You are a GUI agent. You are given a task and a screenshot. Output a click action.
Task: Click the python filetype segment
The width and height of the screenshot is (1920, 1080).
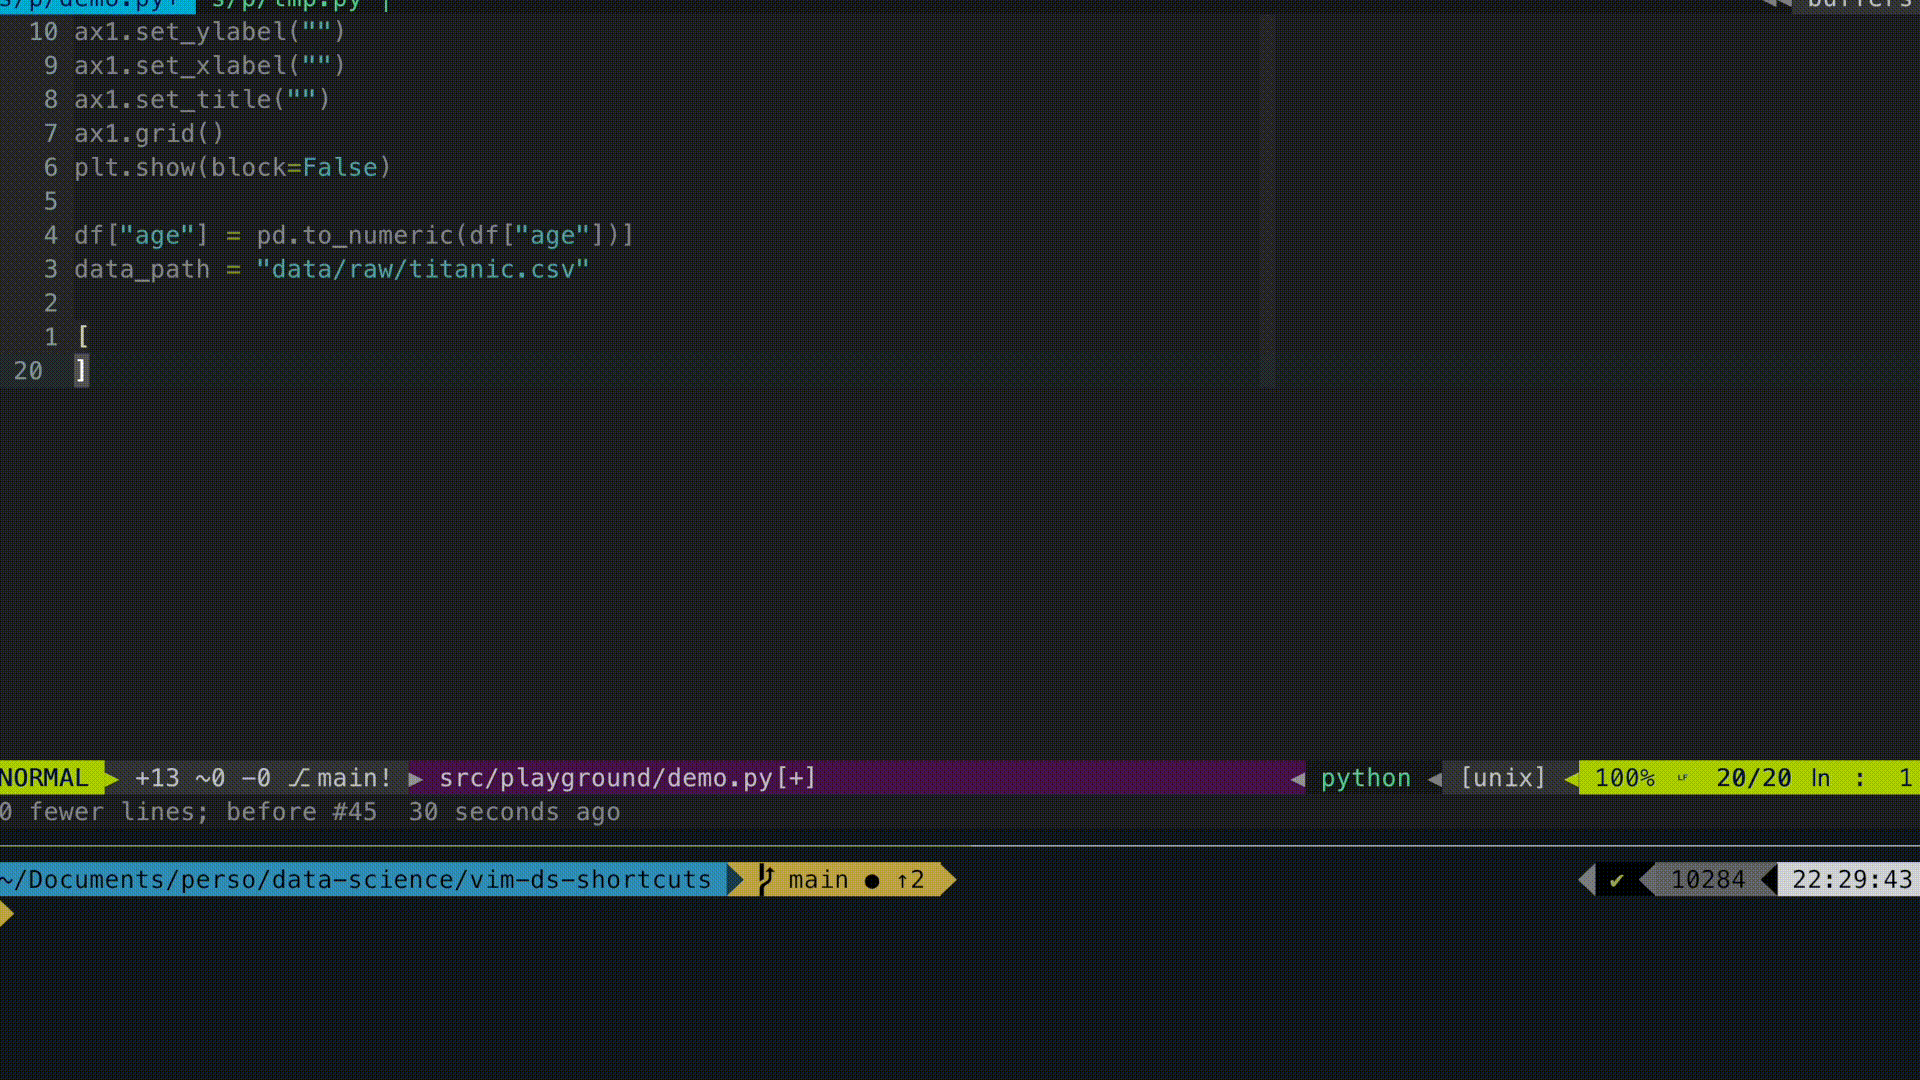point(1365,778)
